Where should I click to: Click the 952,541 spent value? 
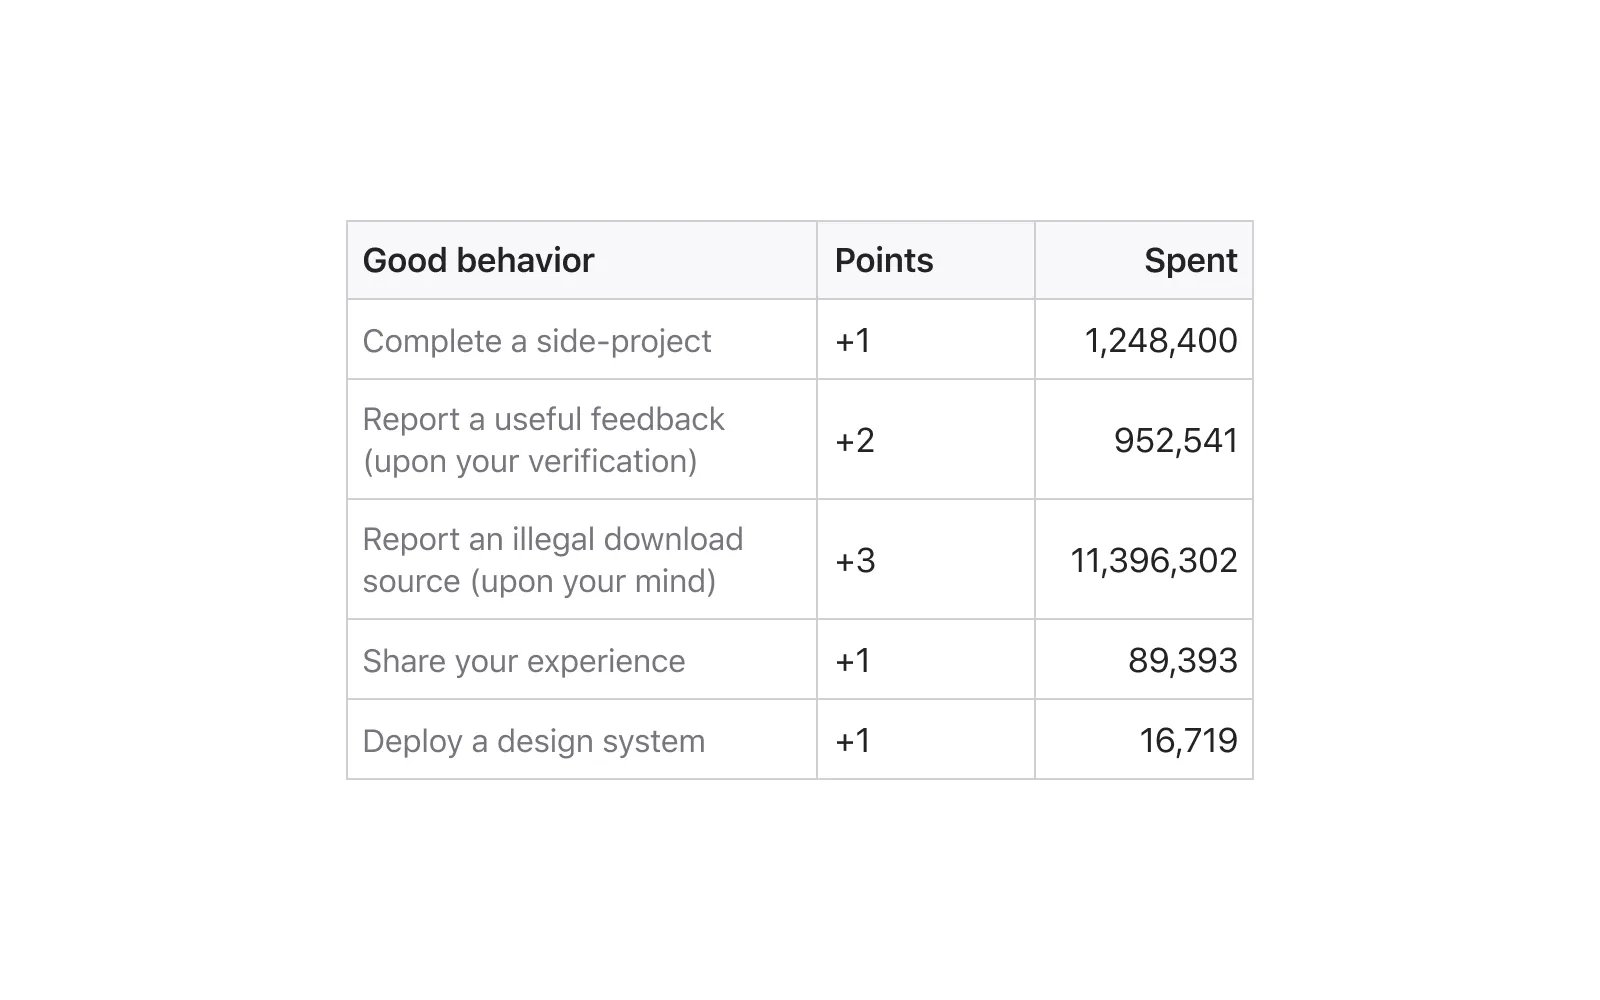pos(1176,441)
